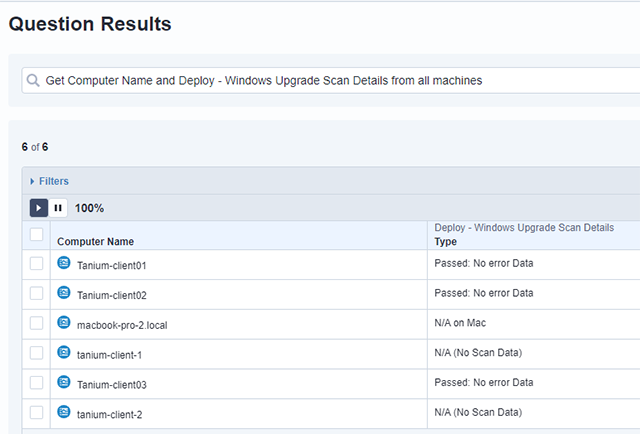The image size is (640, 434).
Task: Click the computer icon beside Tanium-client01
Action: coord(64,263)
